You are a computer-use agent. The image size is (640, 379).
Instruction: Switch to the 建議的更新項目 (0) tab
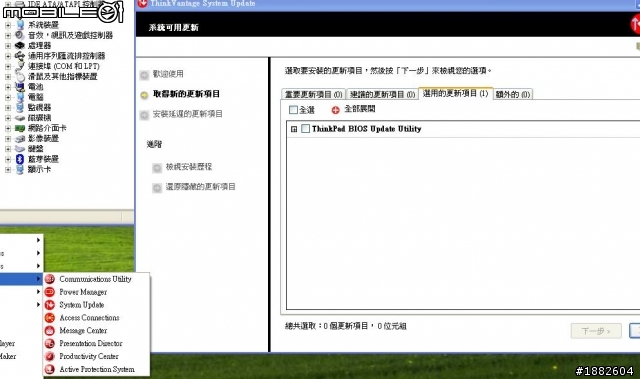382,94
